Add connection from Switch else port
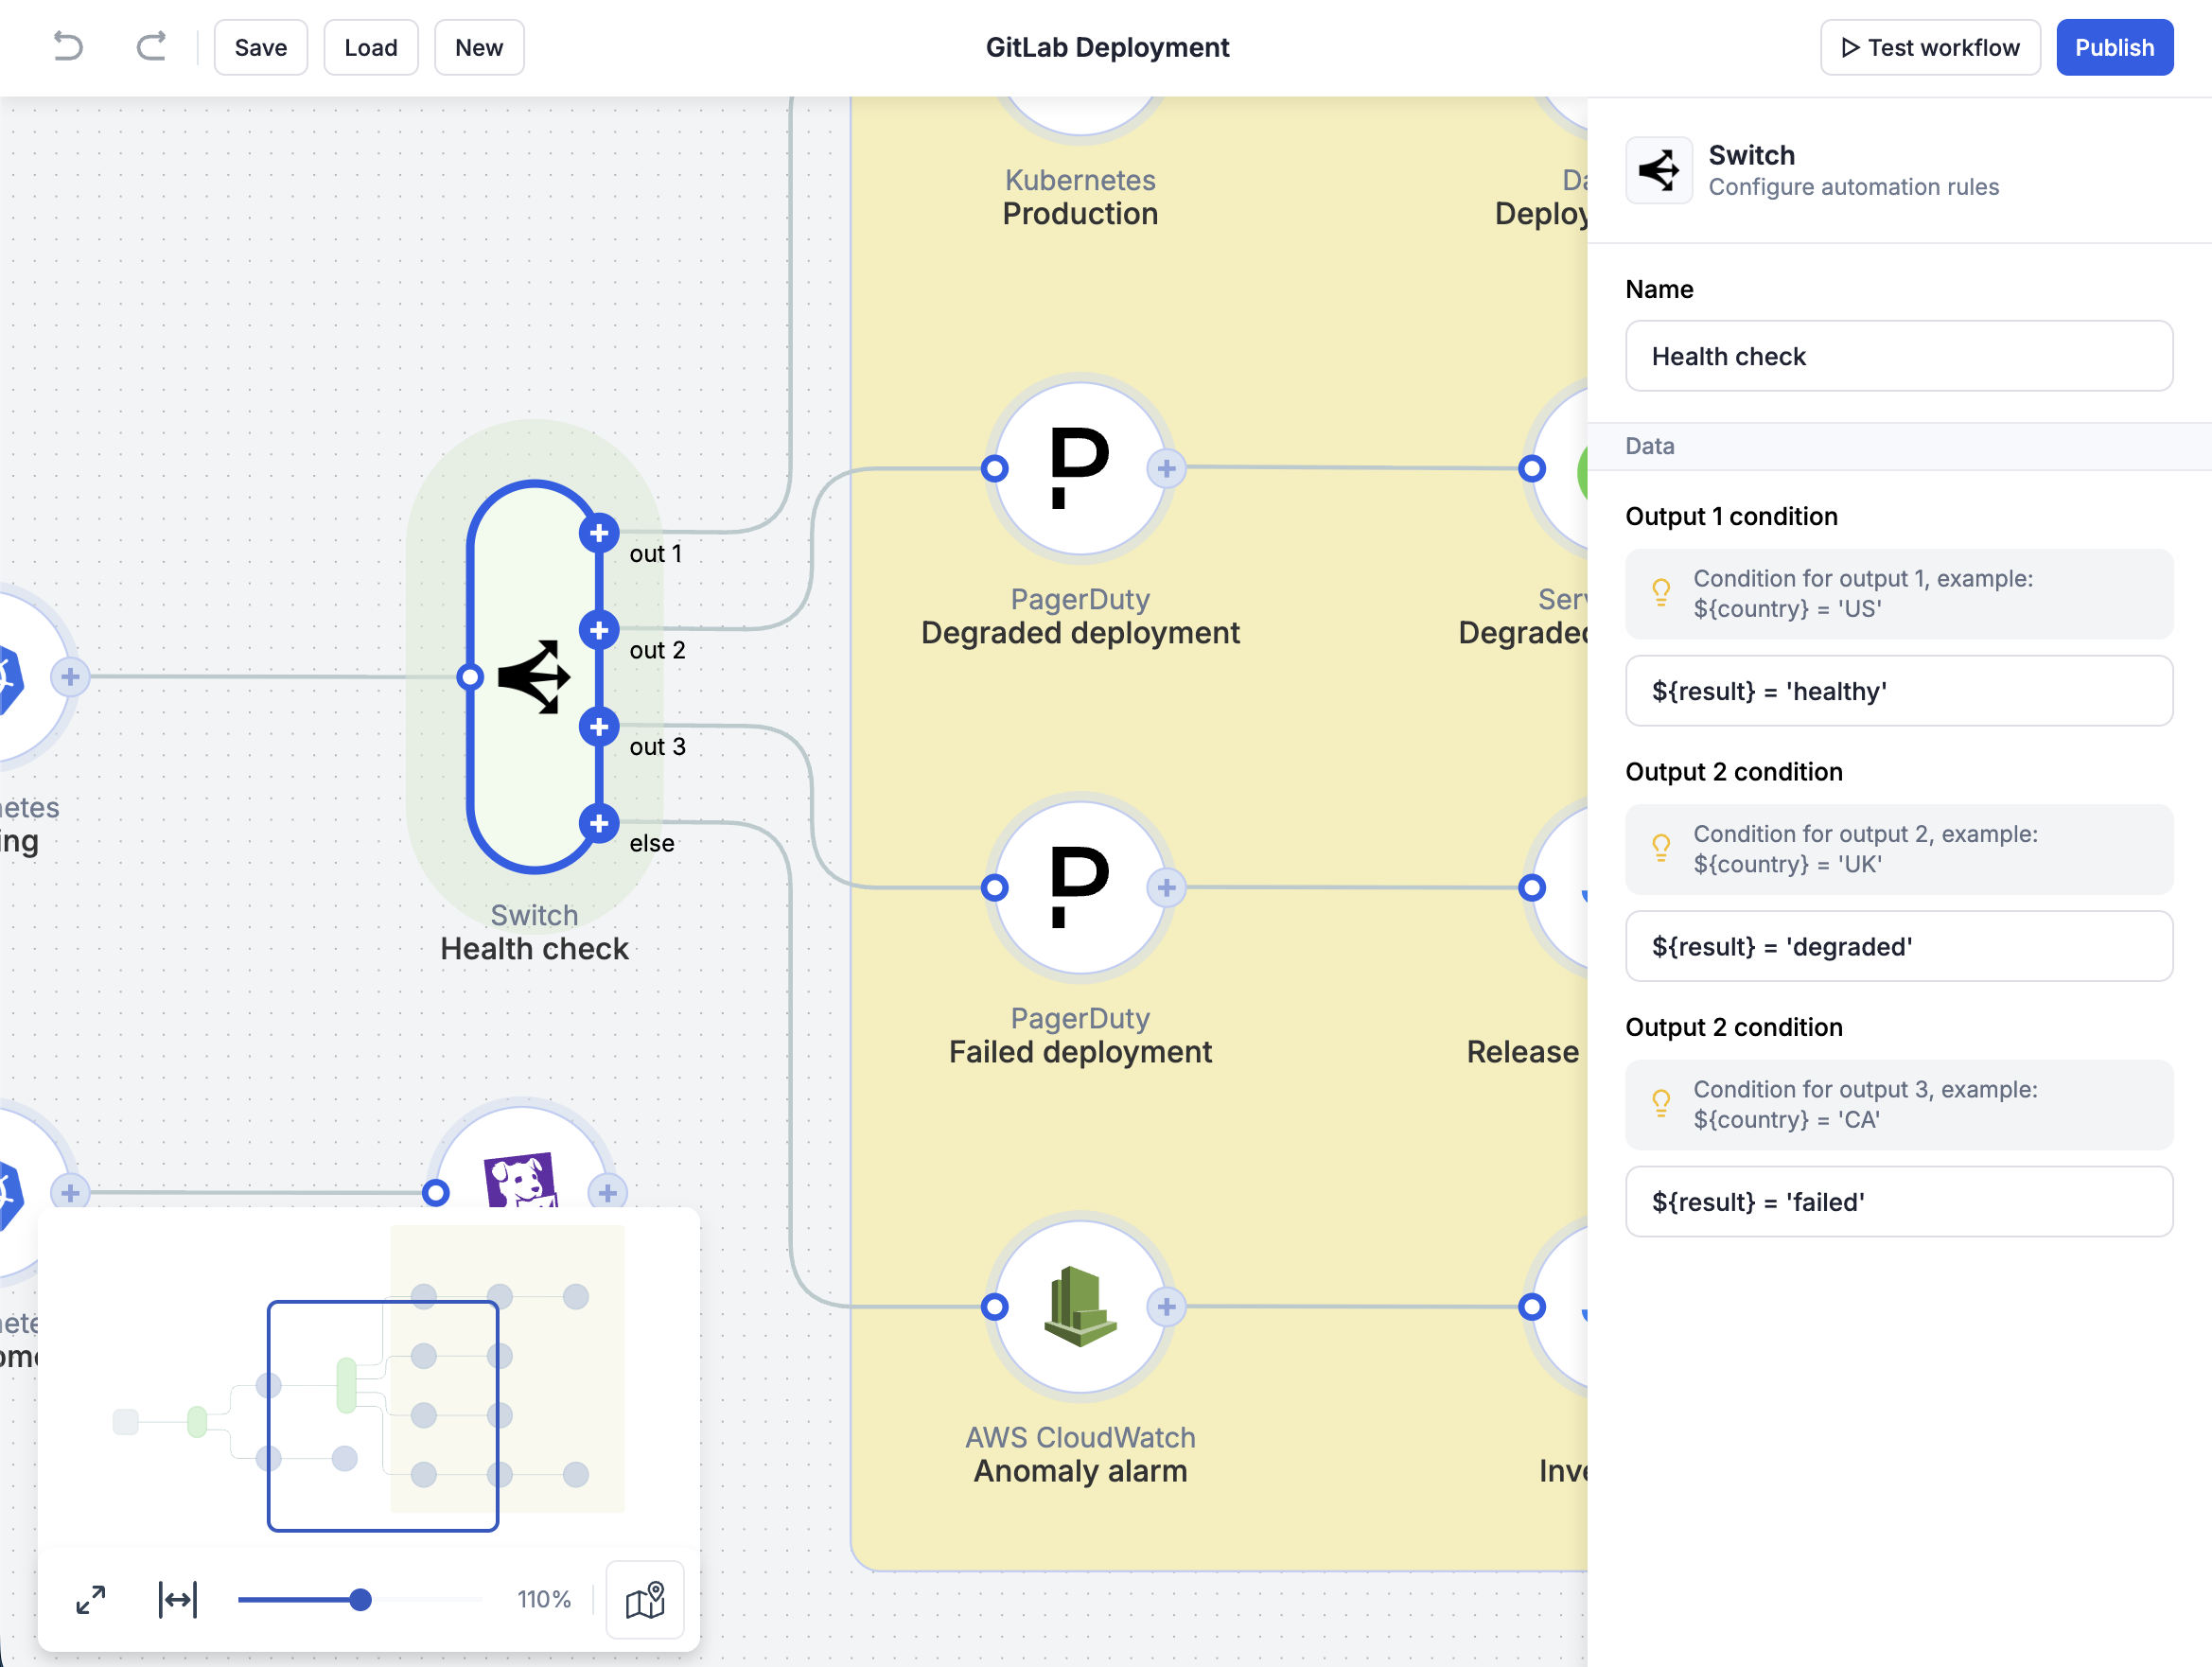The width and height of the screenshot is (2212, 1667). [599, 823]
